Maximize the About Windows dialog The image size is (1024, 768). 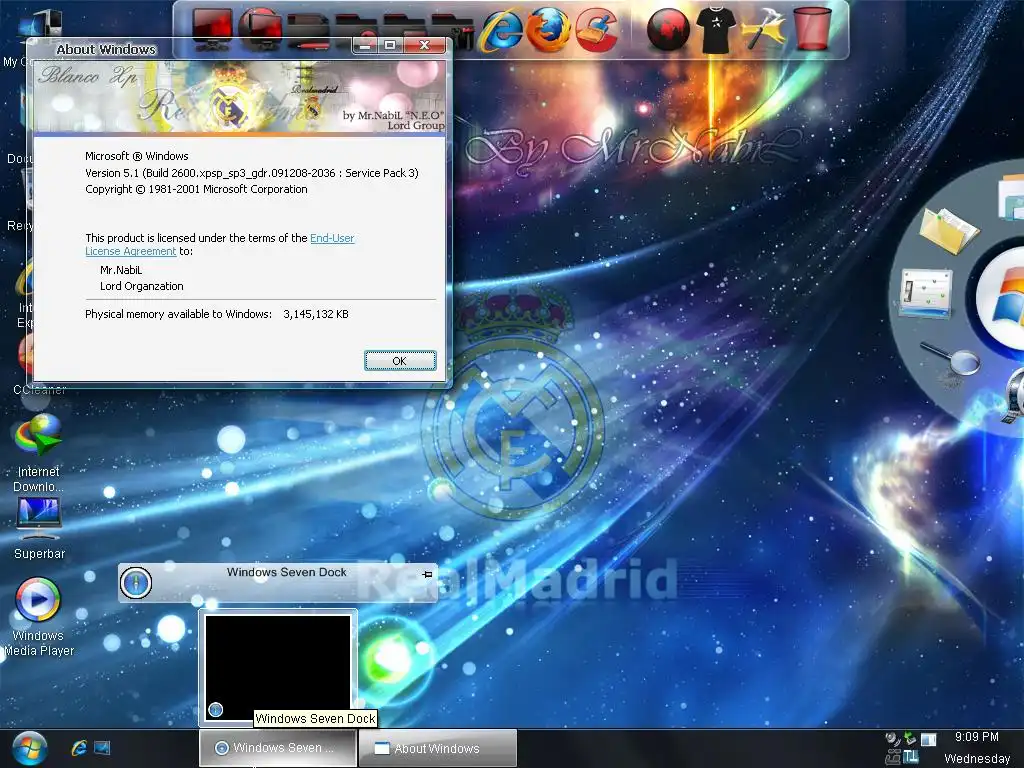pos(390,45)
